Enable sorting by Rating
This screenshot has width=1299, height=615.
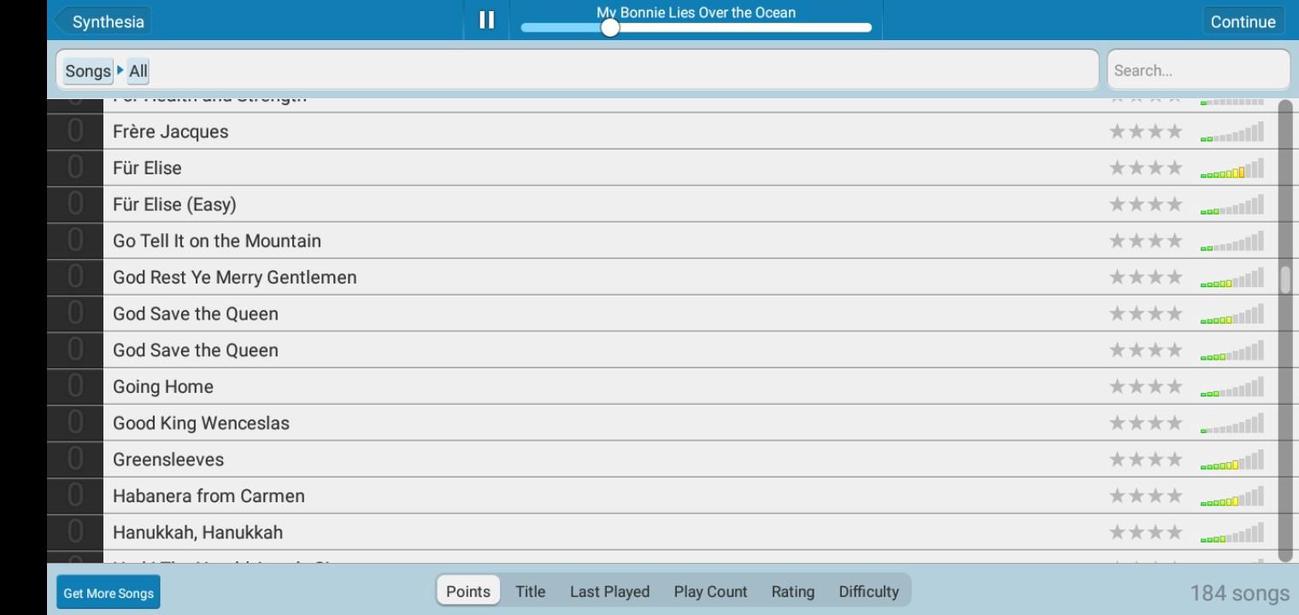792,591
